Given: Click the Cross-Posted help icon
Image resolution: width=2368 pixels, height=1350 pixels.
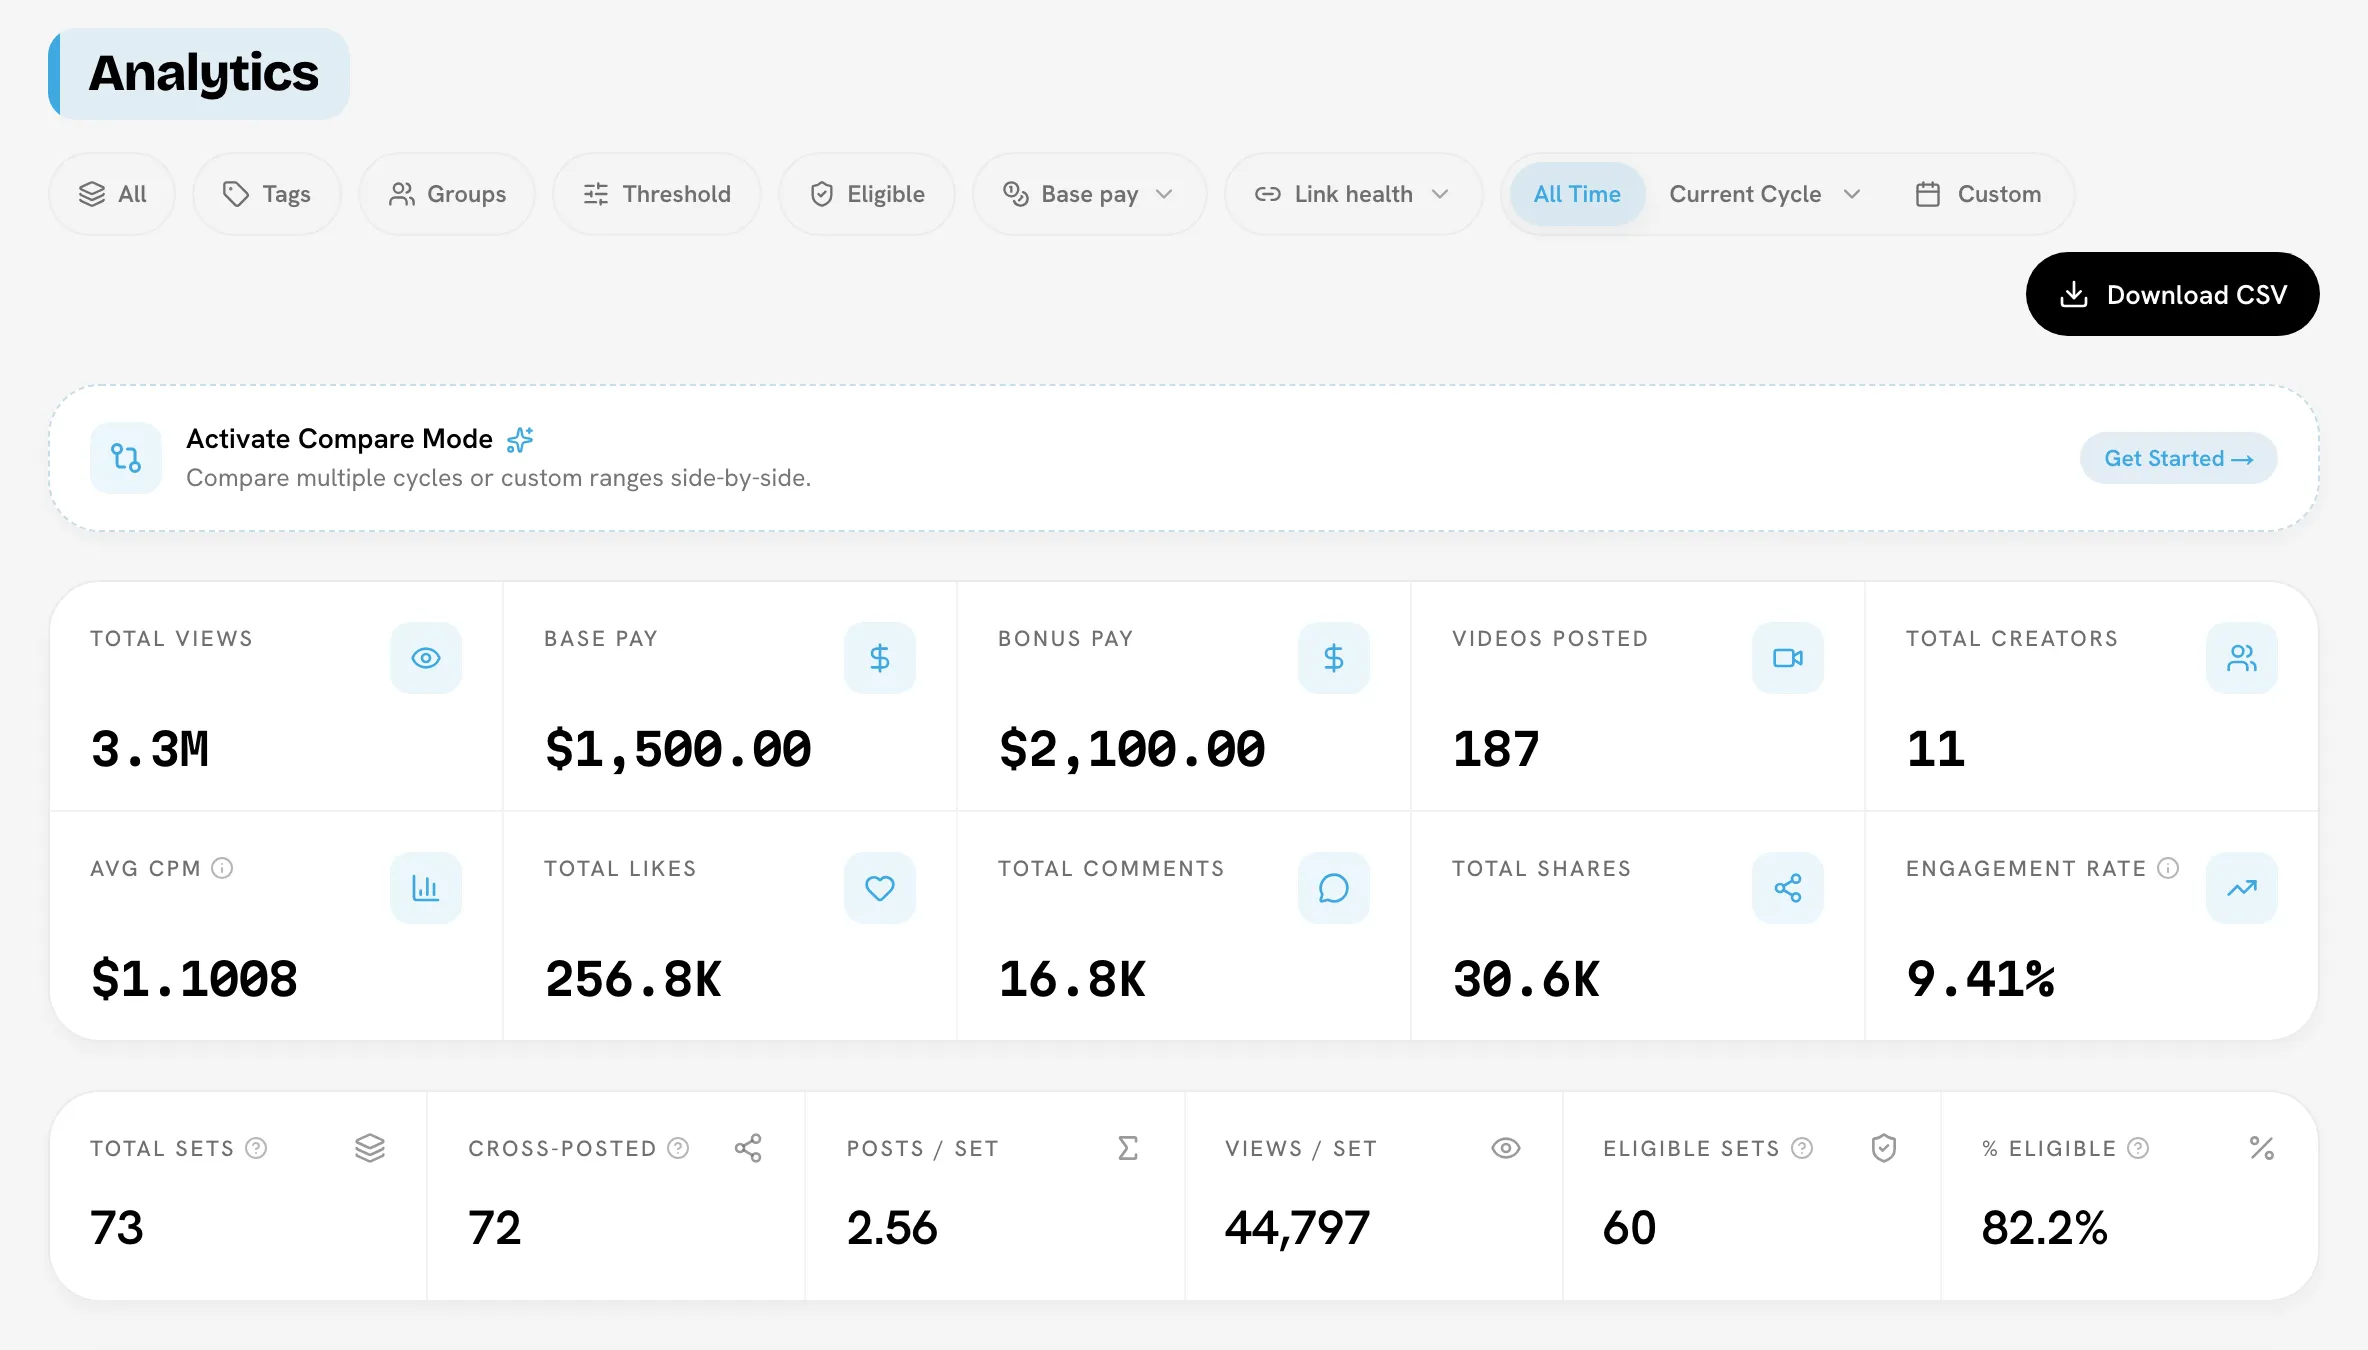Looking at the screenshot, I should pyautogui.click(x=678, y=1148).
